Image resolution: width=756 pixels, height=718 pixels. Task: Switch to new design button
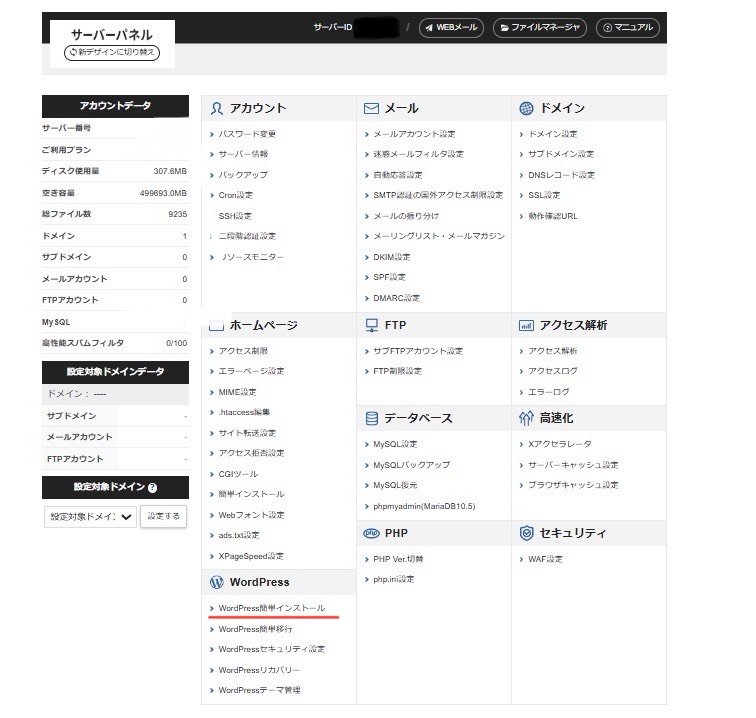[x=111, y=52]
